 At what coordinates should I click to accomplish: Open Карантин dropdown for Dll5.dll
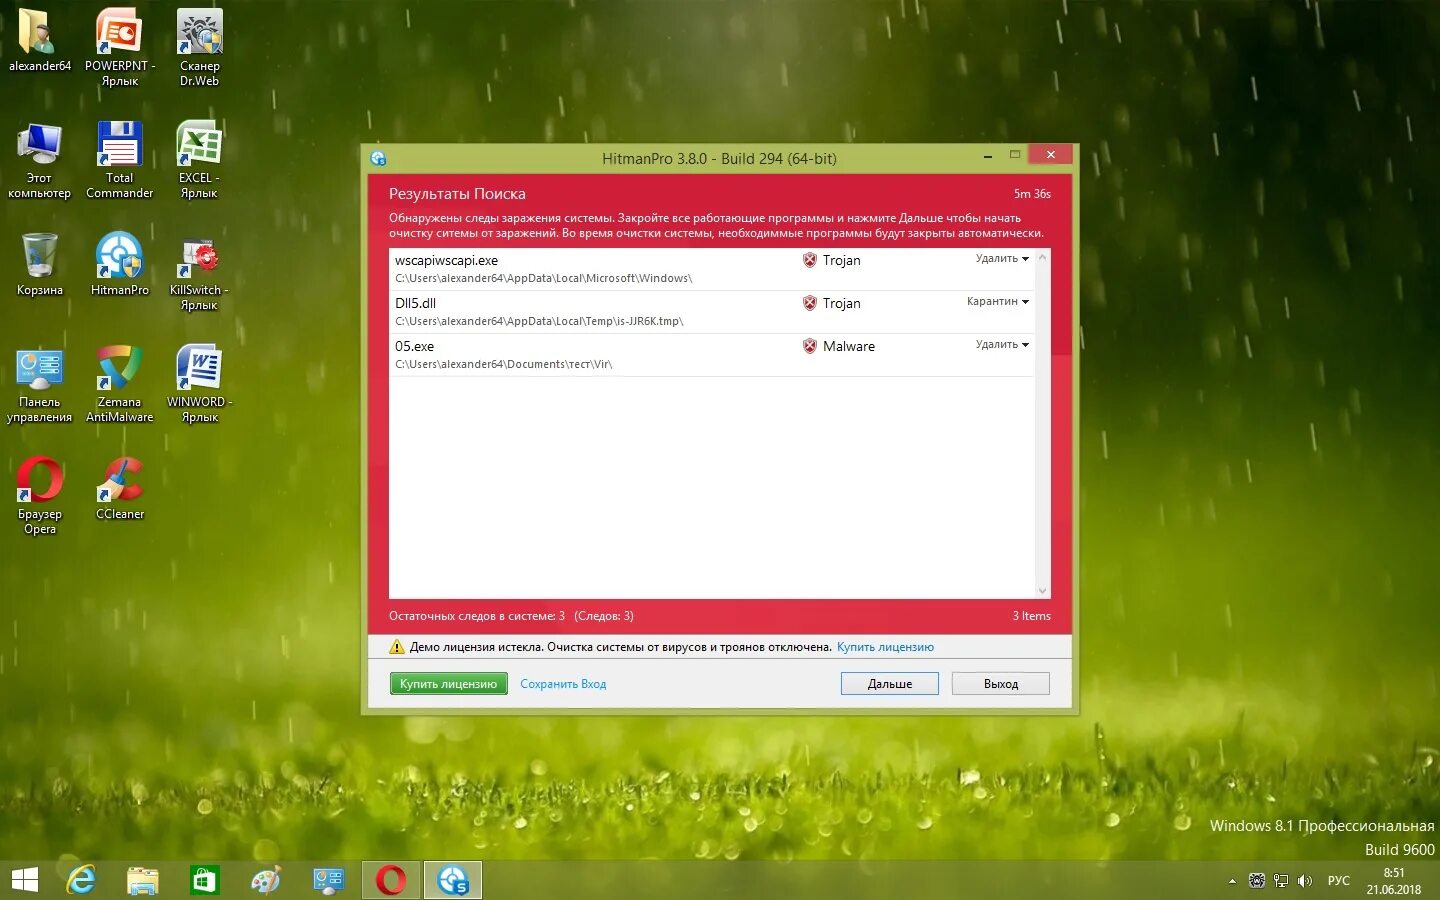click(x=997, y=301)
